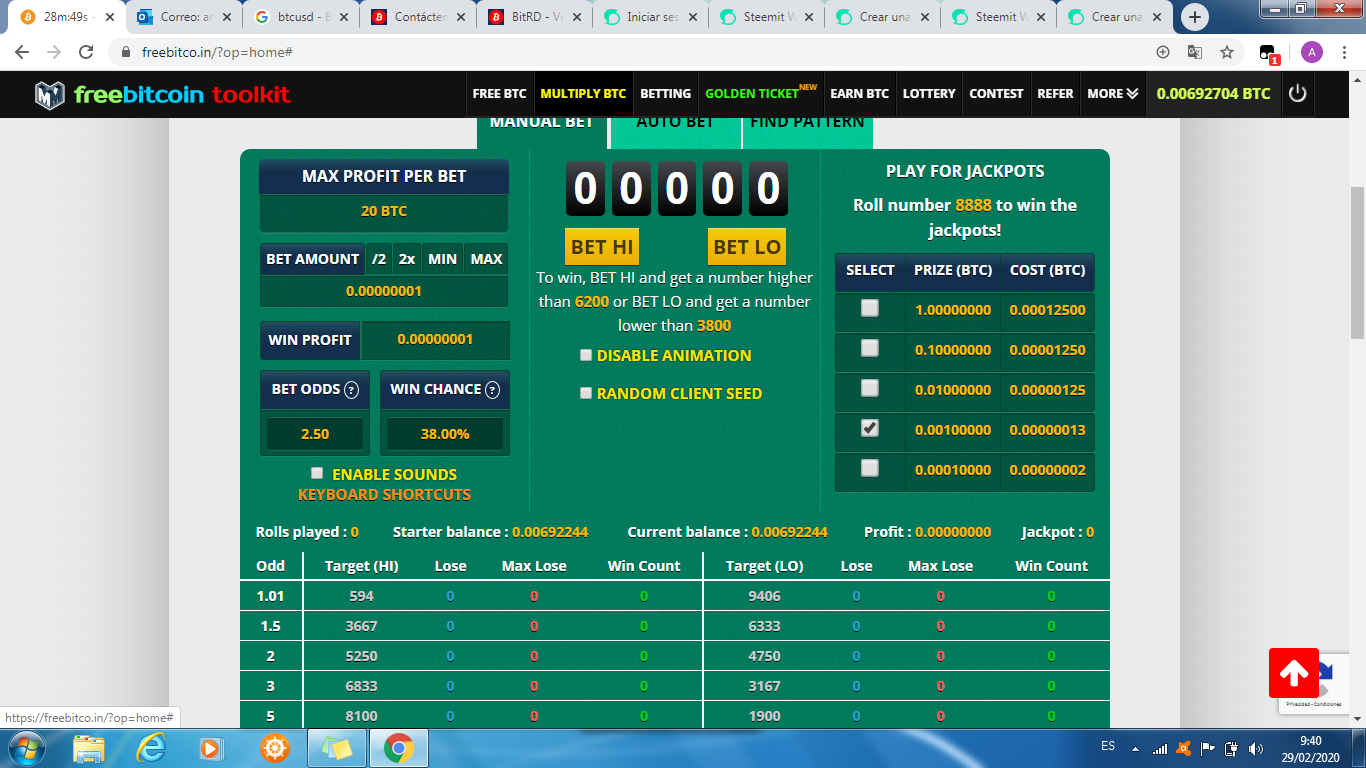Open a new browser tab
Screen dimensions: 1366x768
[1195, 17]
